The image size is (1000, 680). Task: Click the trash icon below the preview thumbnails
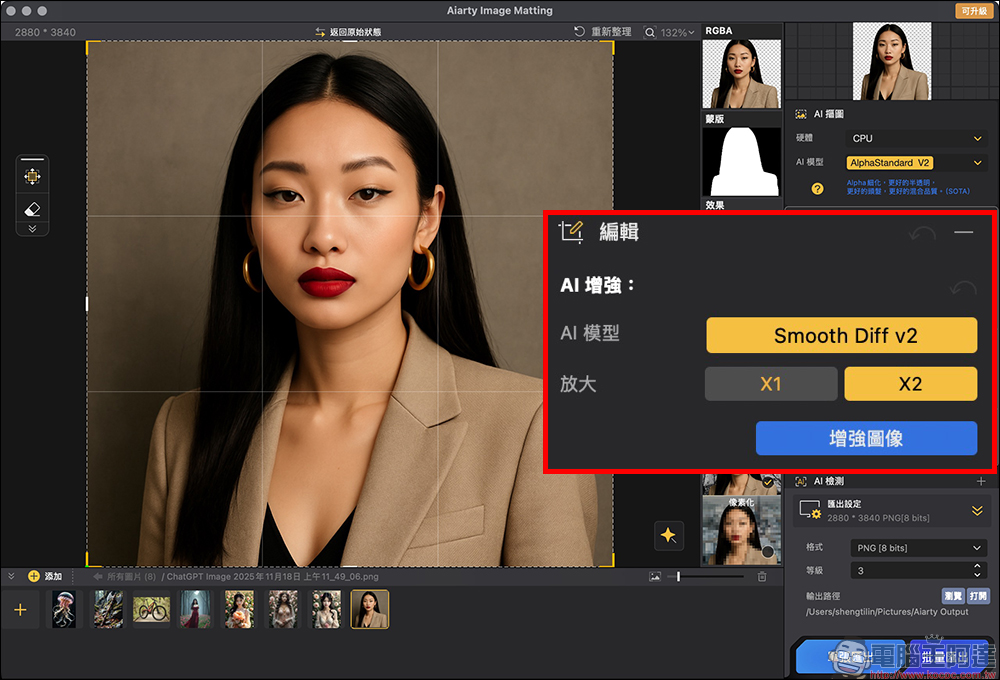pyautogui.click(x=761, y=576)
